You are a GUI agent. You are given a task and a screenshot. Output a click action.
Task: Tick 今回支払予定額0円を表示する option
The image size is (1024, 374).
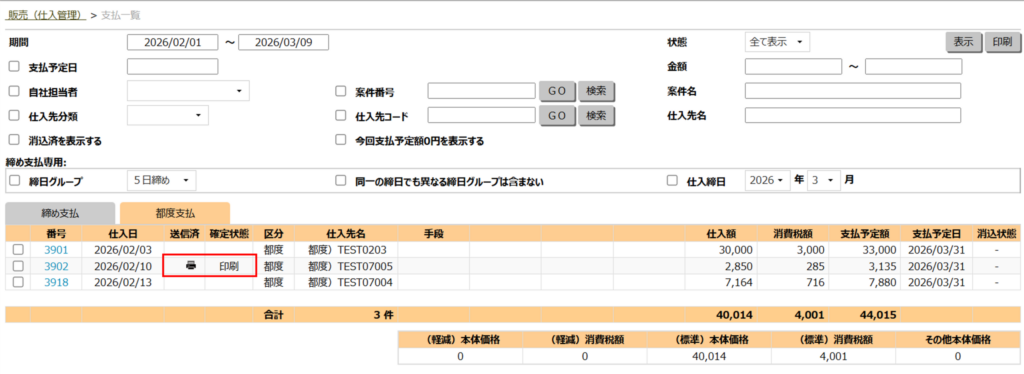click(x=340, y=140)
